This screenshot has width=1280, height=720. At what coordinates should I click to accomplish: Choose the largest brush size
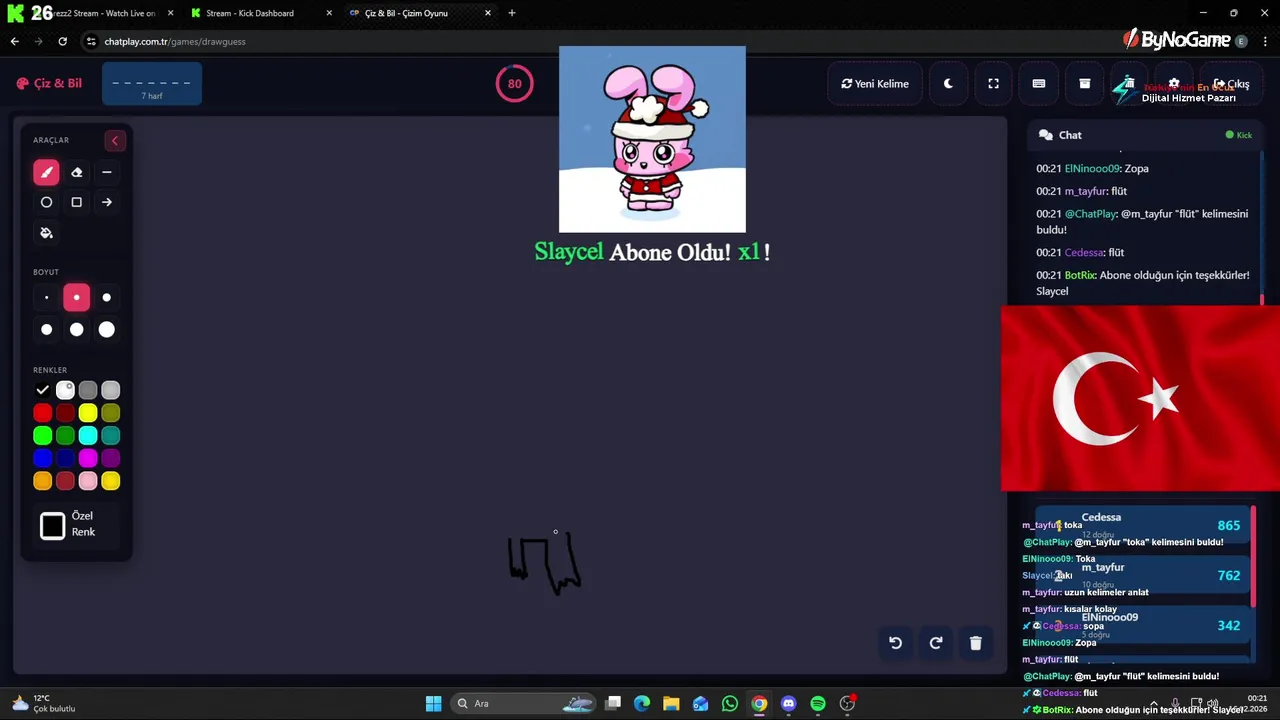(x=106, y=329)
